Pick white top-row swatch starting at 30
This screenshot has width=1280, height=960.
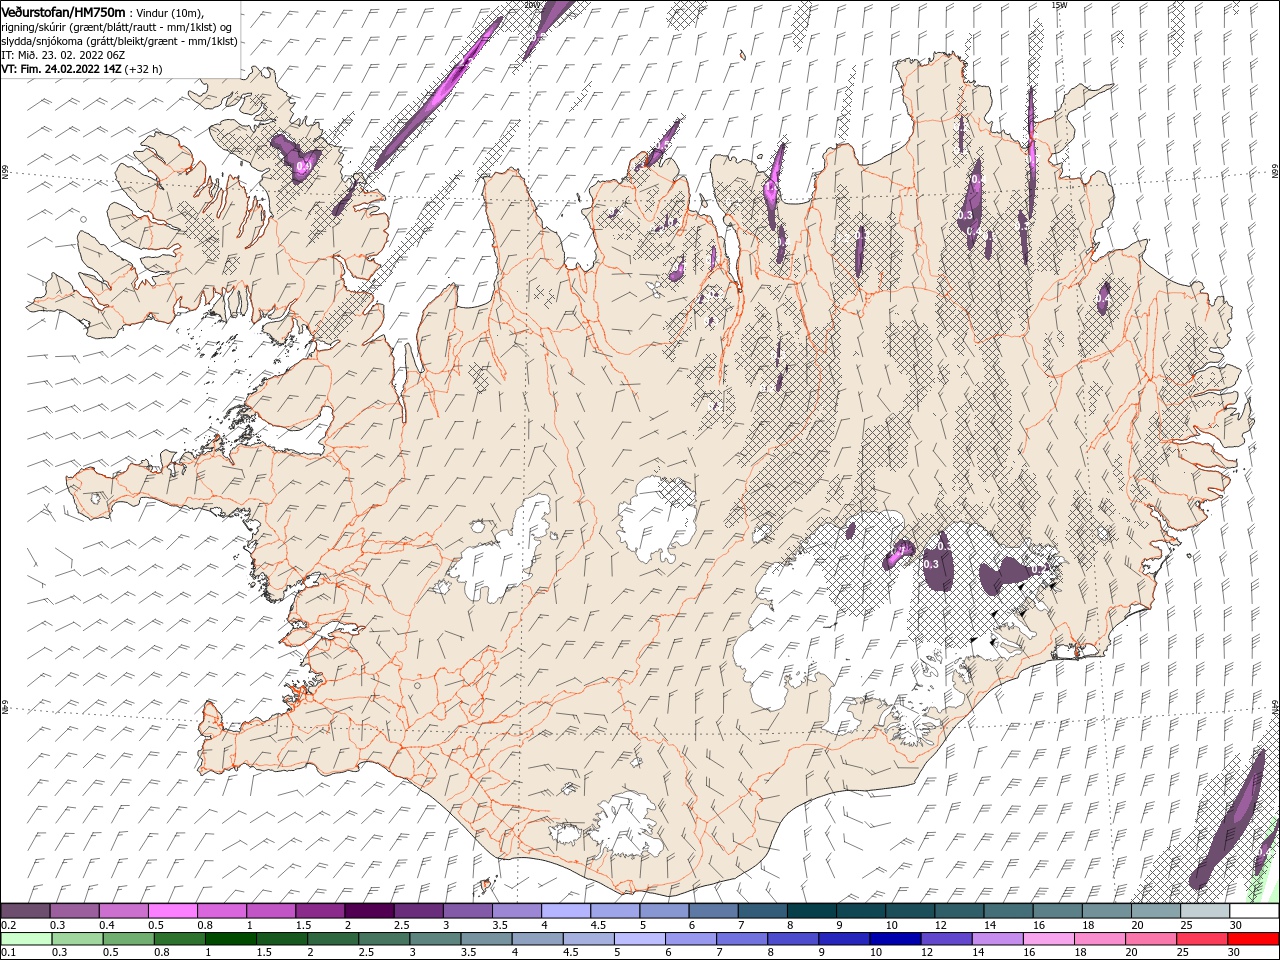pyautogui.click(x=1254, y=911)
